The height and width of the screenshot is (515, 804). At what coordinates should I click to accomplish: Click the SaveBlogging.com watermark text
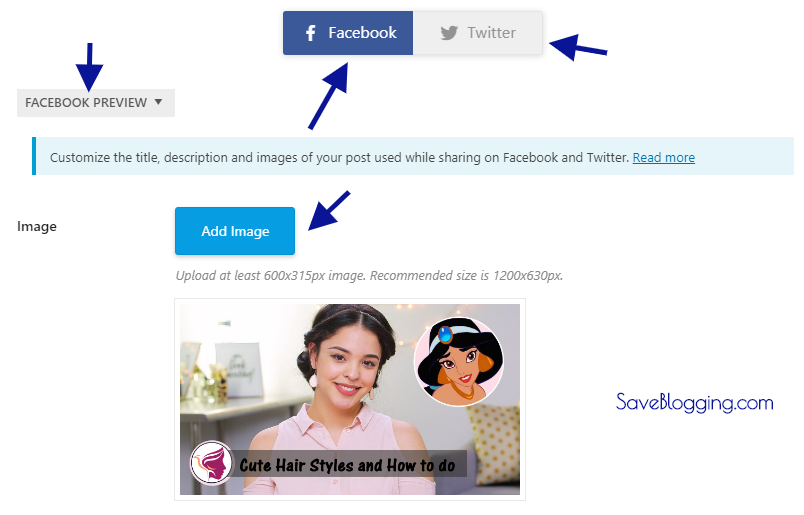tap(694, 403)
